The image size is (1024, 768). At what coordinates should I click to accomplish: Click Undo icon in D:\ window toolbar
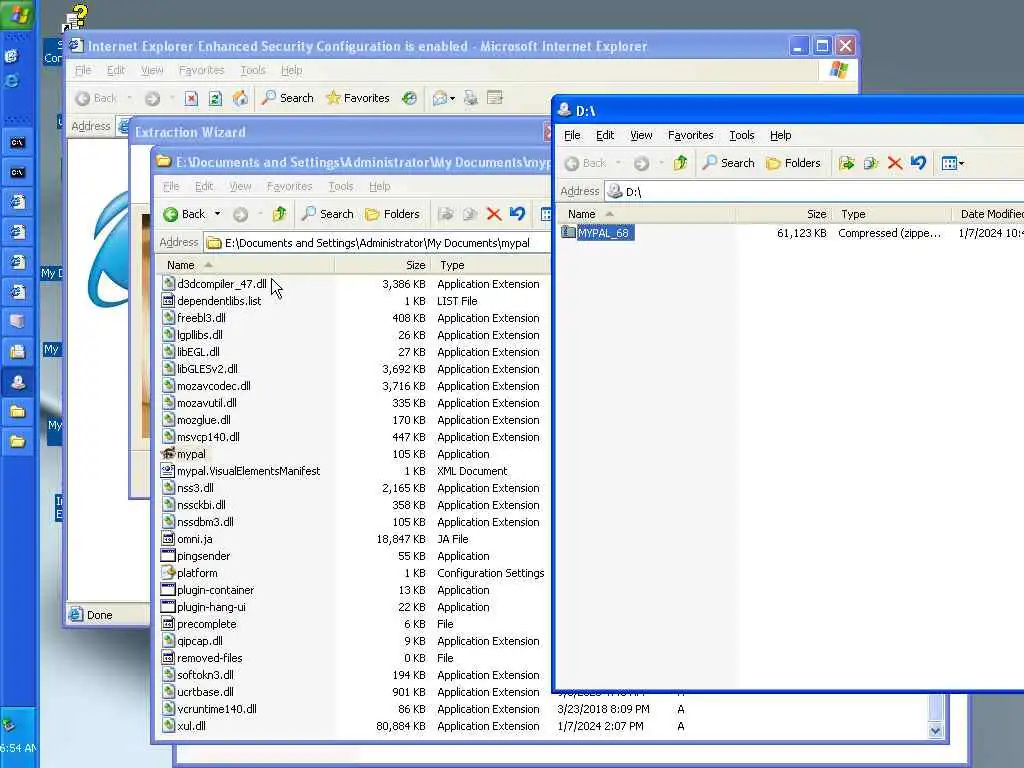tap(918, 163)
